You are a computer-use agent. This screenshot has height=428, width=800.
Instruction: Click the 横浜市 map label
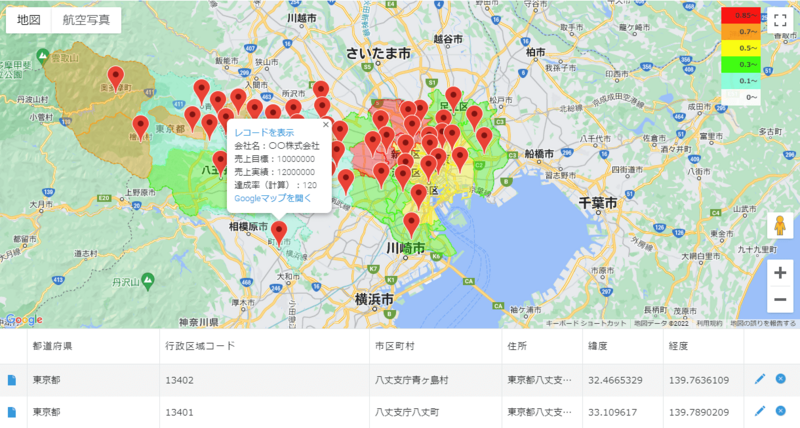coord(374,299)
